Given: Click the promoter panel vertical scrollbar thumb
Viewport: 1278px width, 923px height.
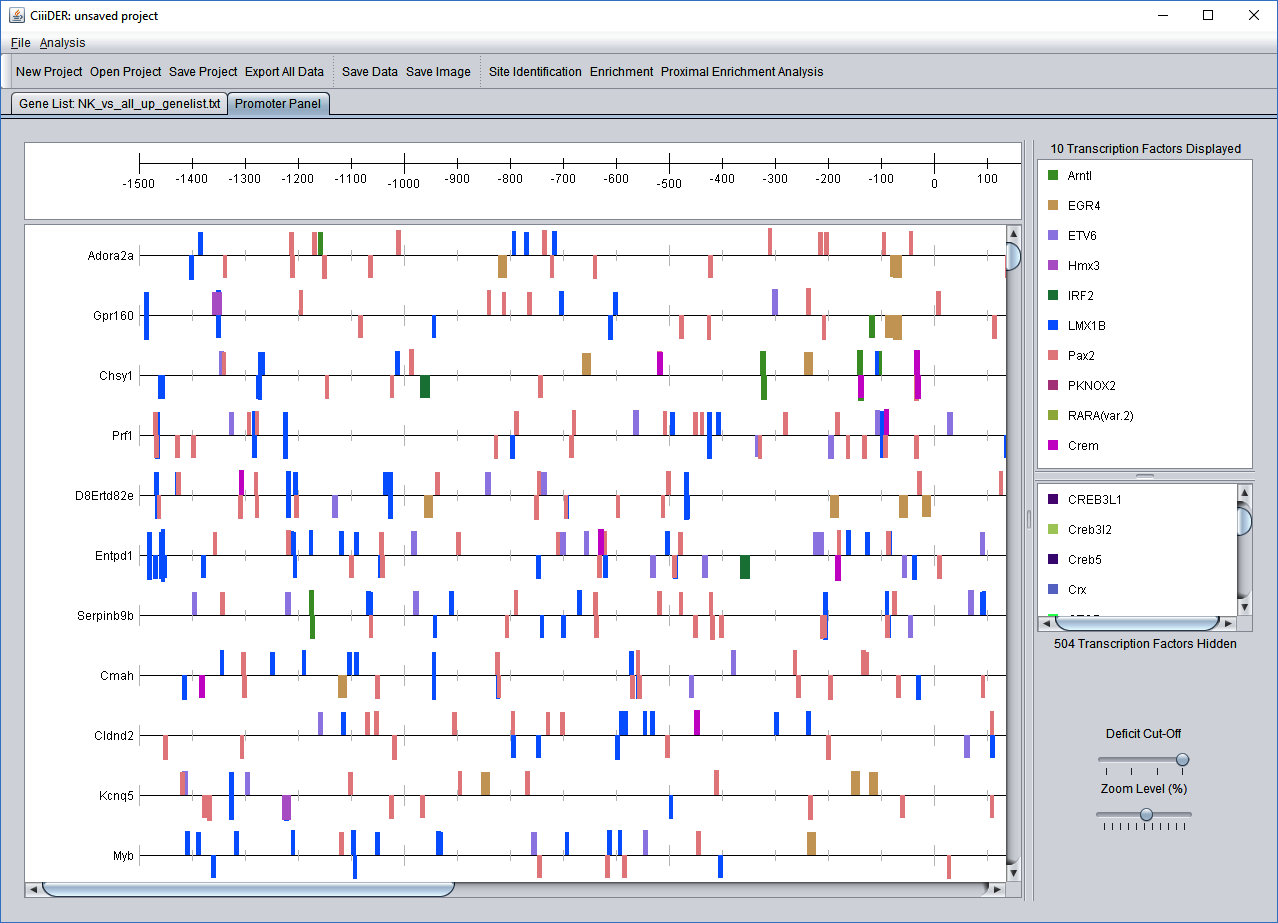Looking at the screenshot, I should 1013,257.
